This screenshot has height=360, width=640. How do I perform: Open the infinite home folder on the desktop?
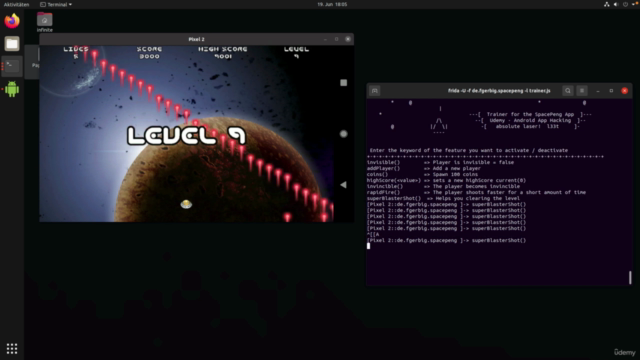[44, 22]
